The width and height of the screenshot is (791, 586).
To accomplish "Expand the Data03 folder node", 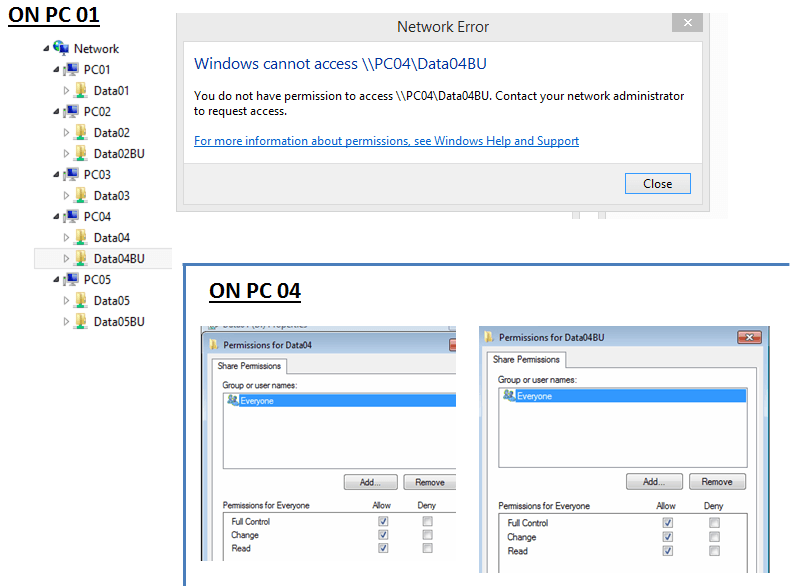I will point(66,195).
